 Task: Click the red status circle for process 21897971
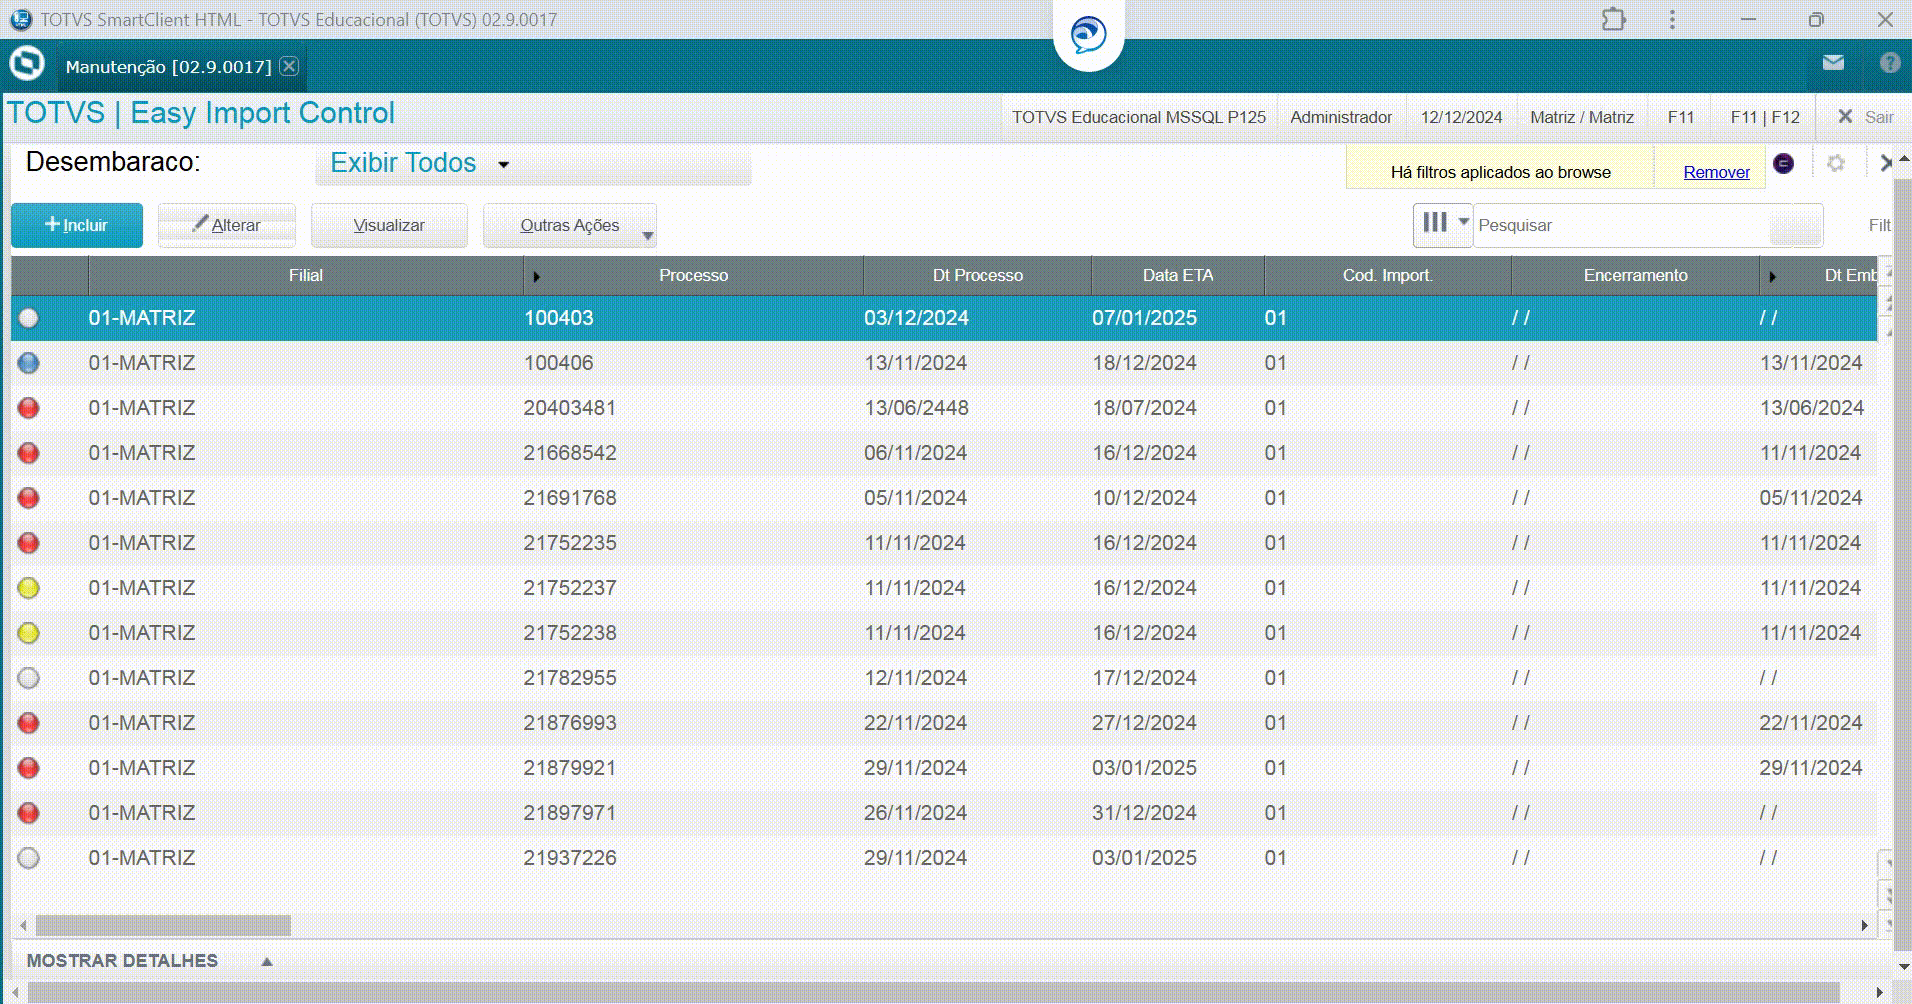(29, 813)
